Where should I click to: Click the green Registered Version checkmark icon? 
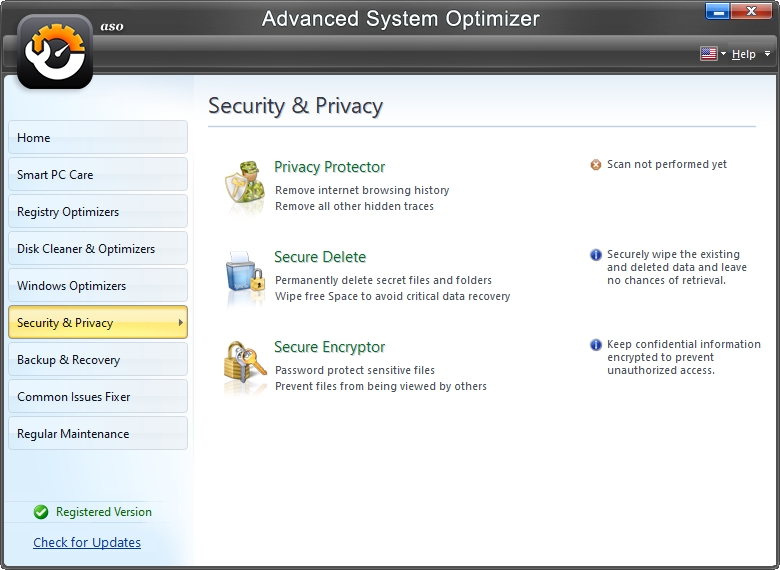click(41, 512)
